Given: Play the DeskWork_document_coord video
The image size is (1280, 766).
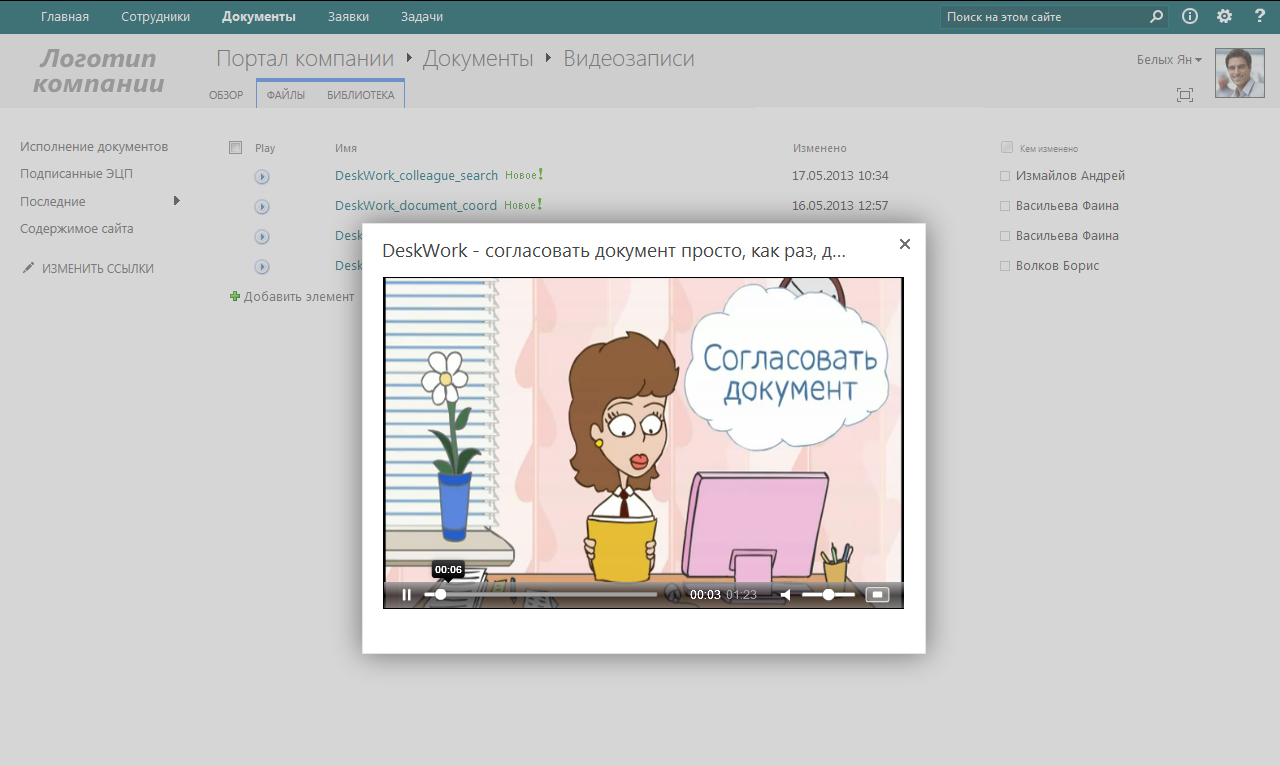Looking at the screenshot, I should click(x=262, y=207).
